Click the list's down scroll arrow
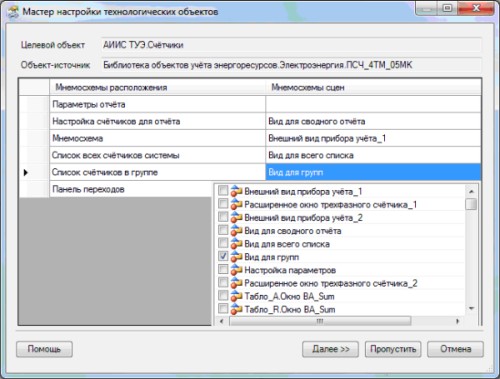 point(471,309)
